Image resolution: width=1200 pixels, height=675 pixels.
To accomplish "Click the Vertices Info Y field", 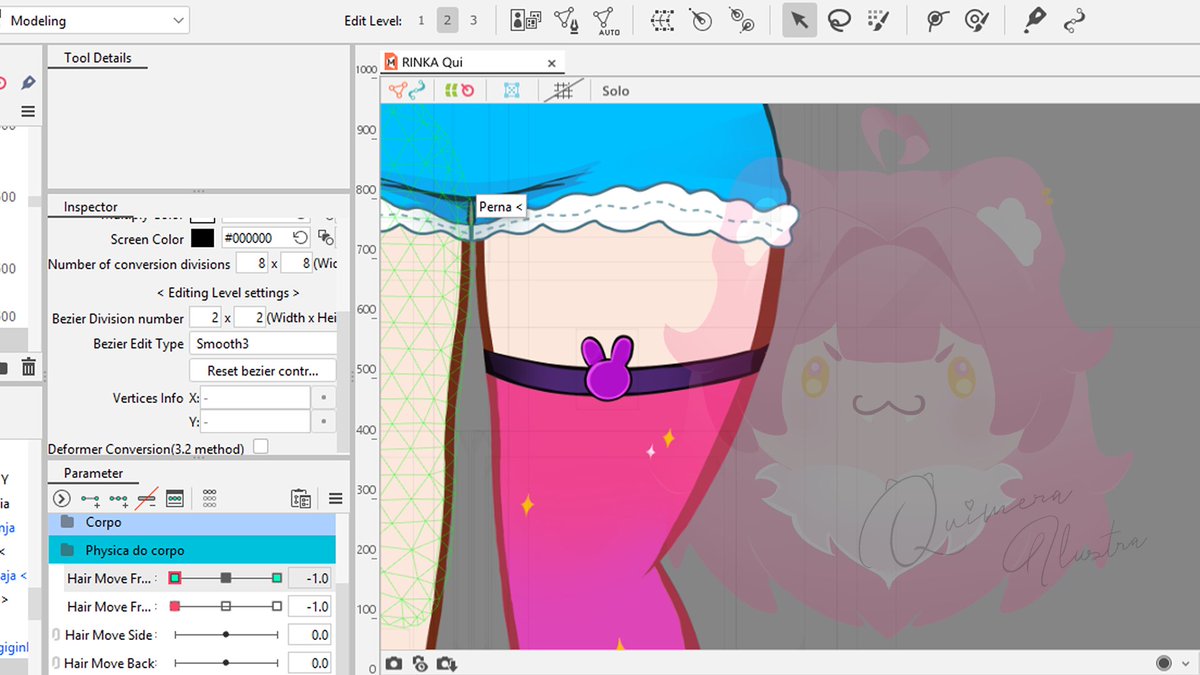I will (x=255, y=422).
